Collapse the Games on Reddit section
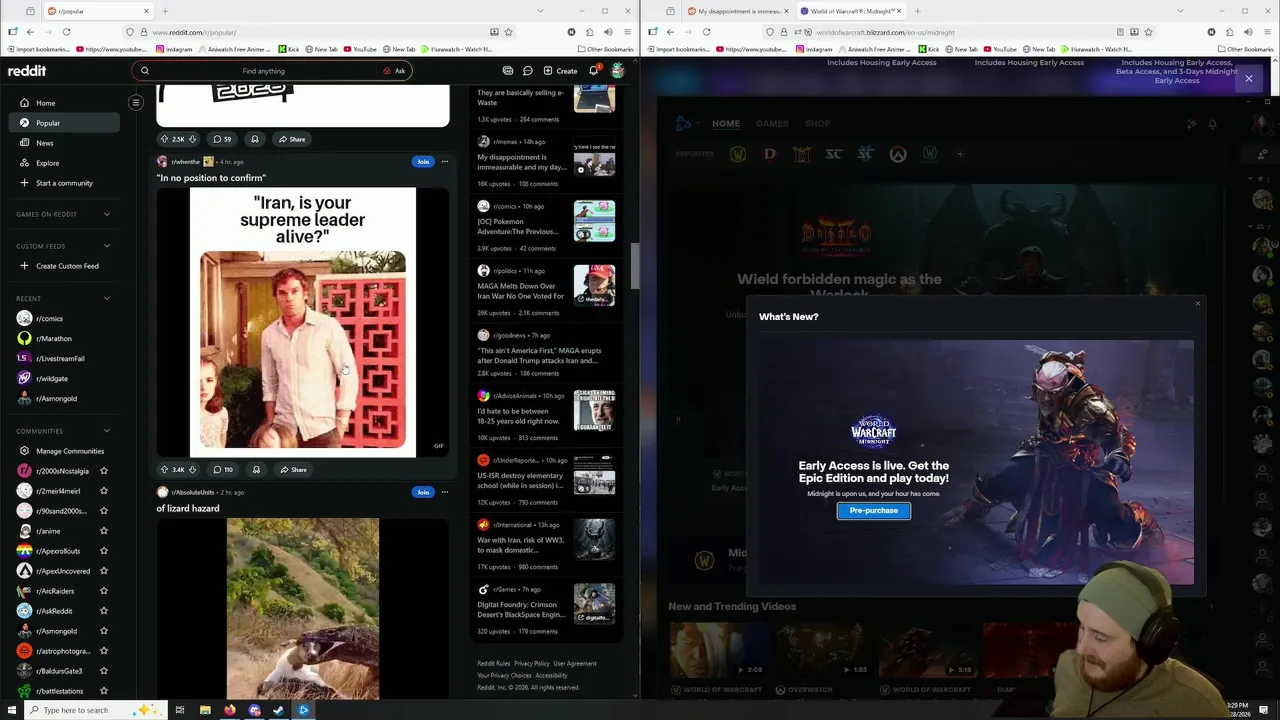Viewport: 1280px width, 720px height. pyautogui.click(x=107, y=214)
